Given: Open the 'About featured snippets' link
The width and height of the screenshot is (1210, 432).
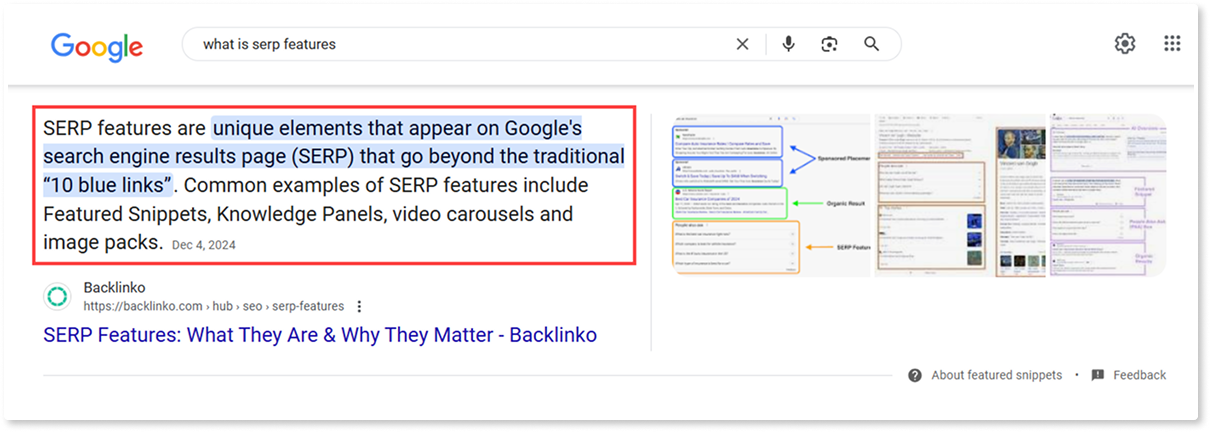Looking at the screenshot, I should pyautogui.click(x=996, y=375).
